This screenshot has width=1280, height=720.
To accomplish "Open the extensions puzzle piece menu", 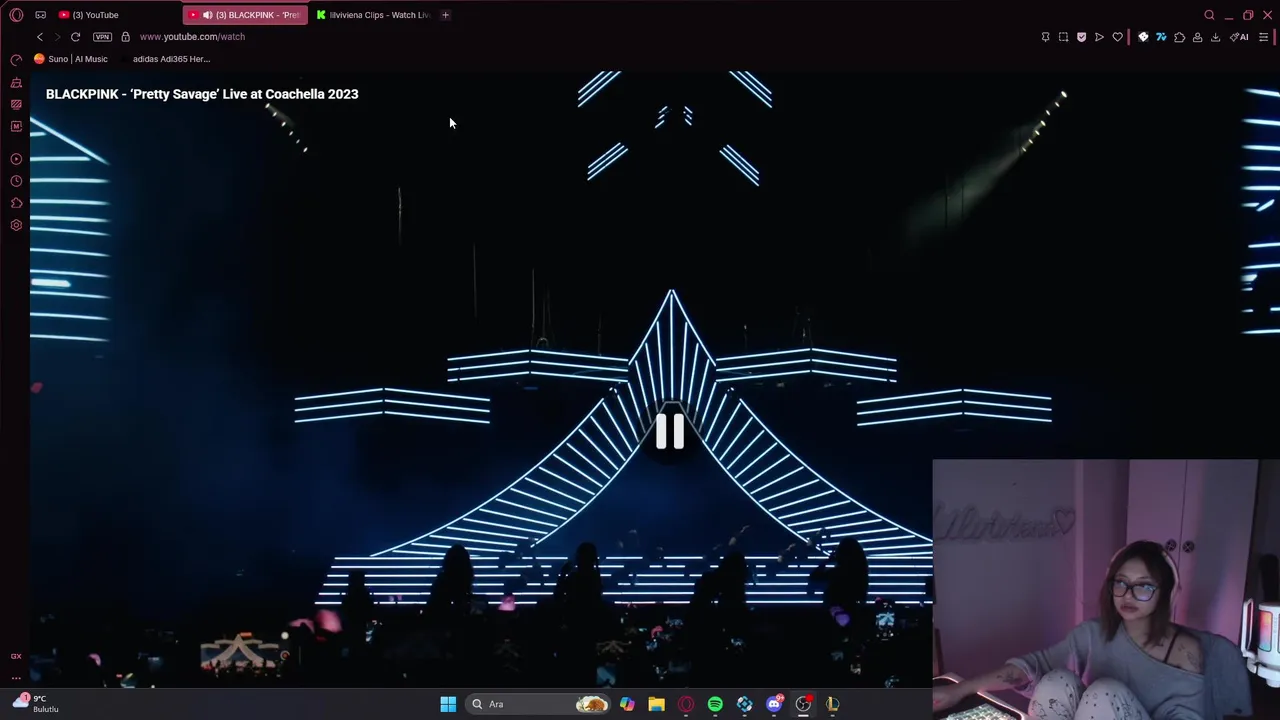I will coord(1179,37).
